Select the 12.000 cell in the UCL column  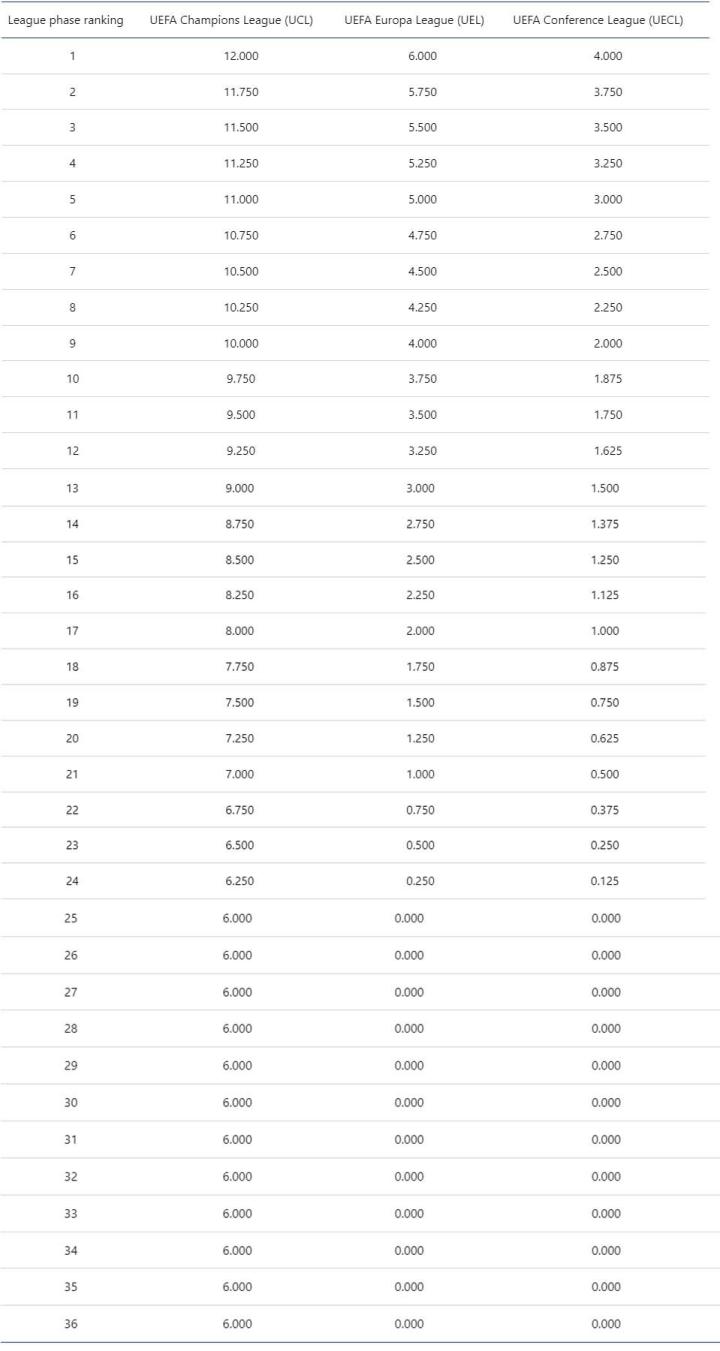241,56
